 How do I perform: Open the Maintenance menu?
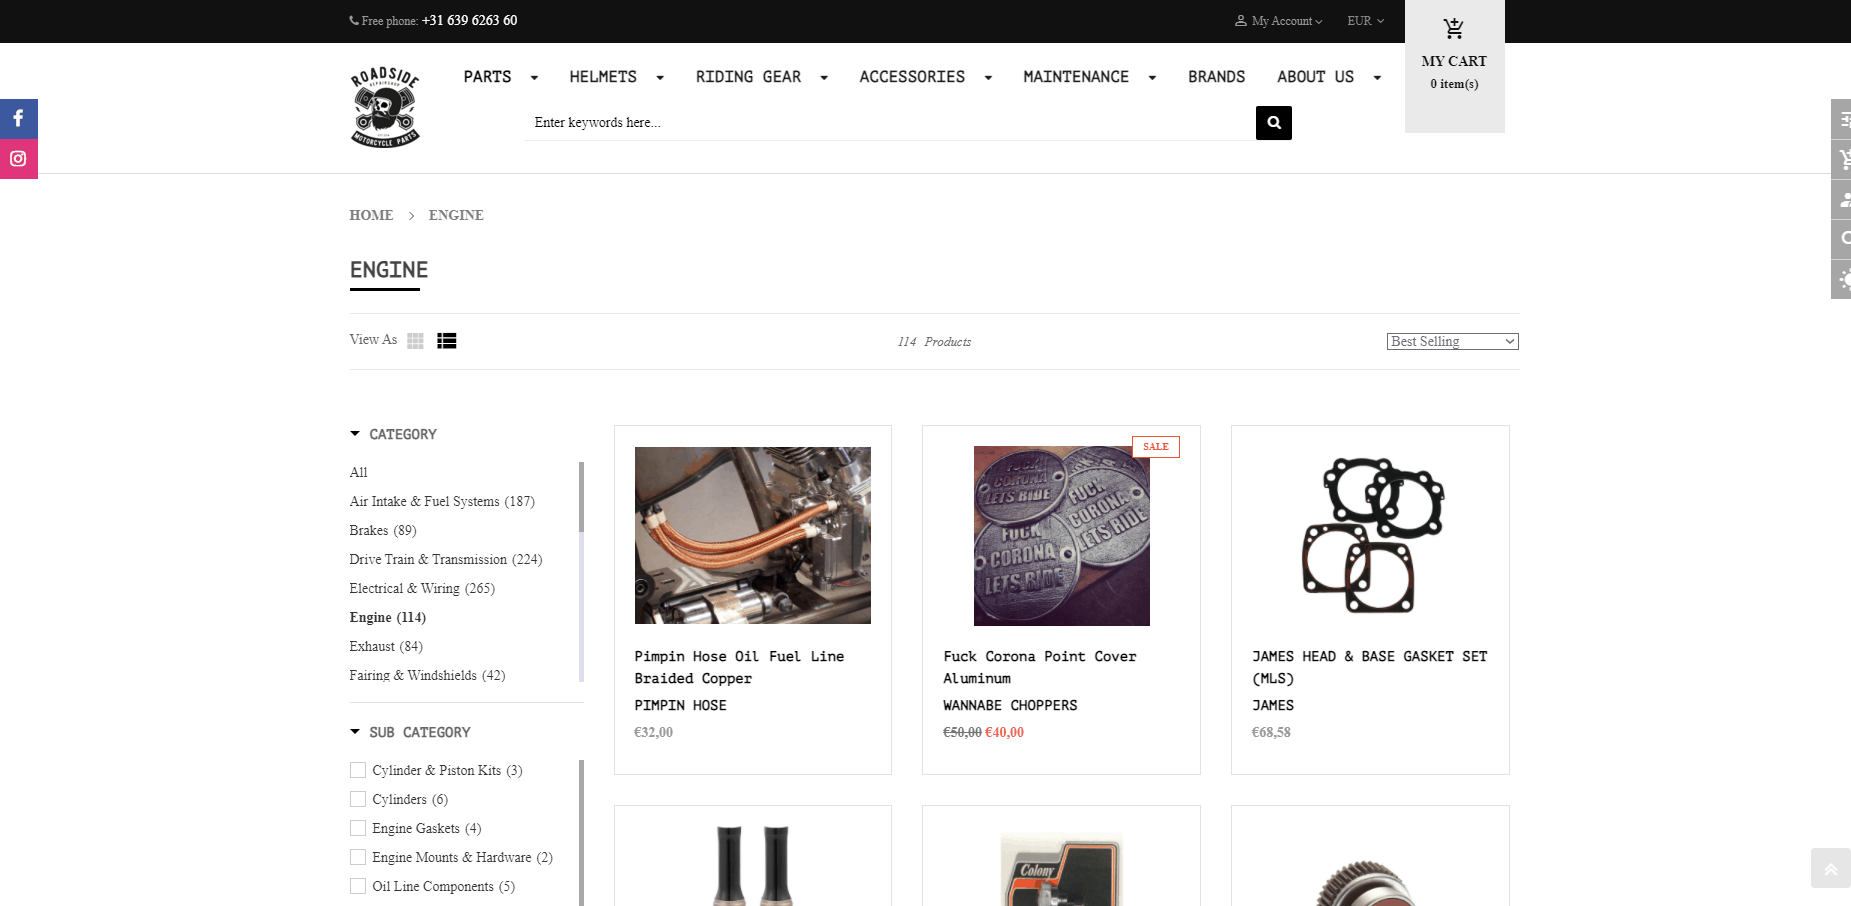click(x=1076, y=77)
